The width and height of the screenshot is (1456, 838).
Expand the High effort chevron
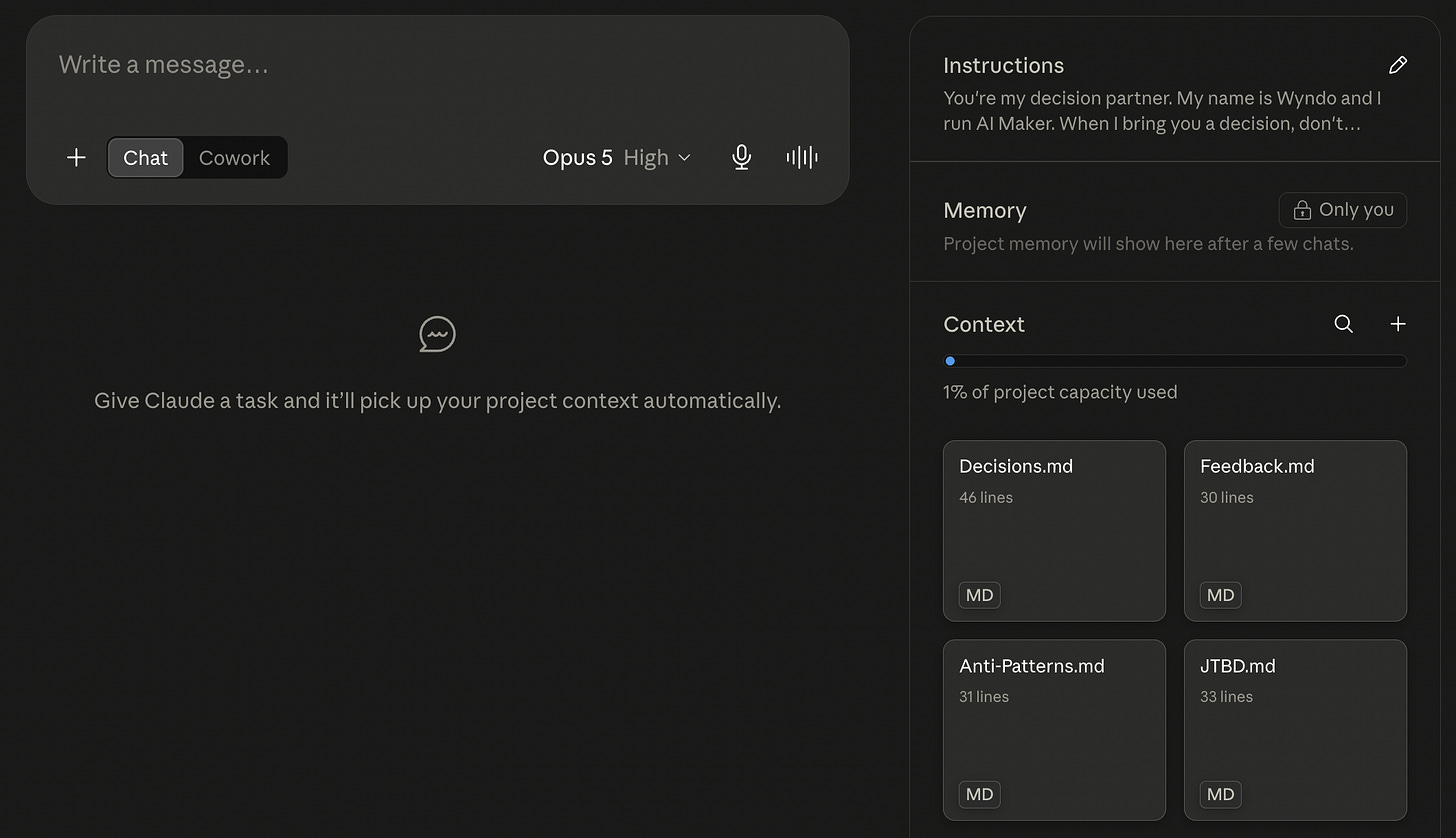685,158
